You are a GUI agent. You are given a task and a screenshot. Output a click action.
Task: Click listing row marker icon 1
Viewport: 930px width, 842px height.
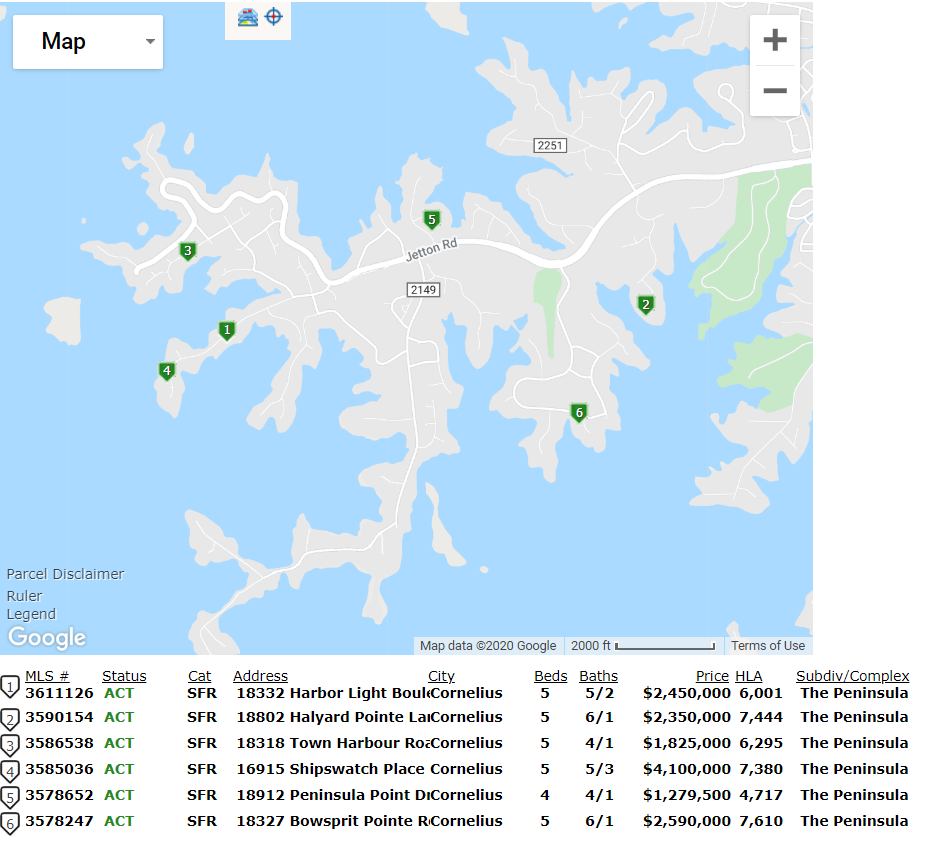[x=10, y=687]
